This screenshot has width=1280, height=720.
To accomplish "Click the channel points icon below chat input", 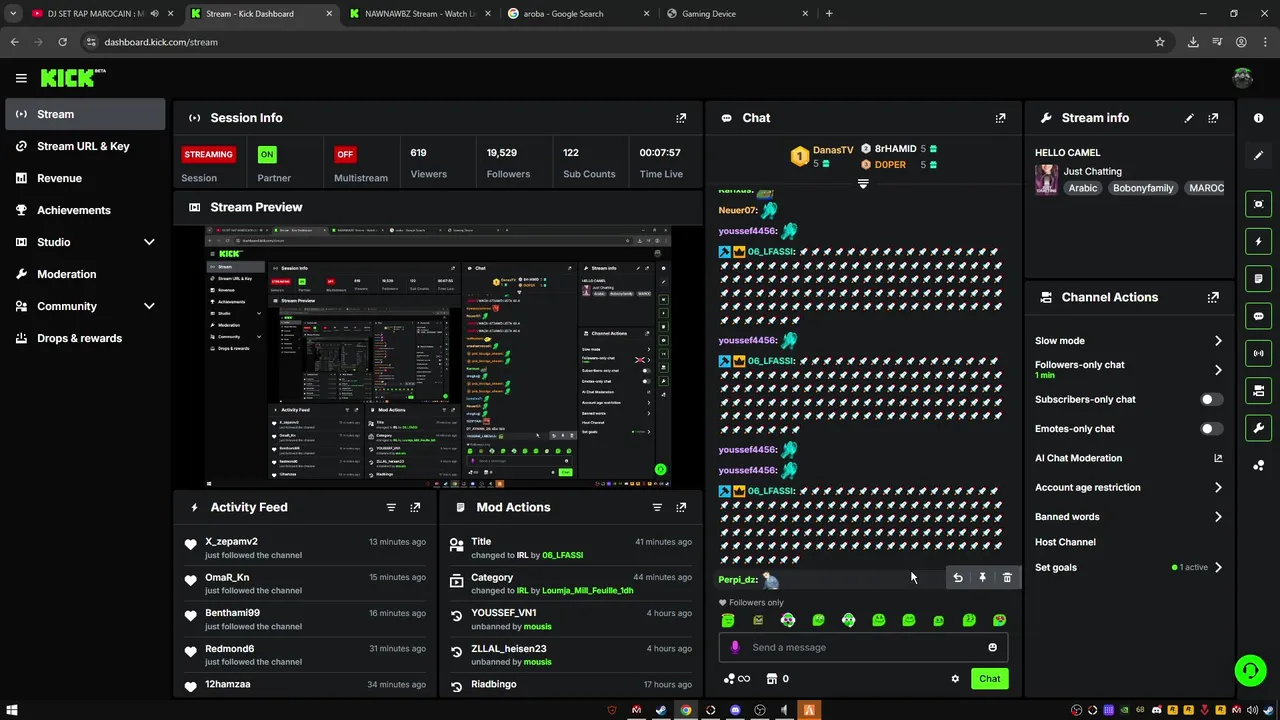I will point(730,679).
